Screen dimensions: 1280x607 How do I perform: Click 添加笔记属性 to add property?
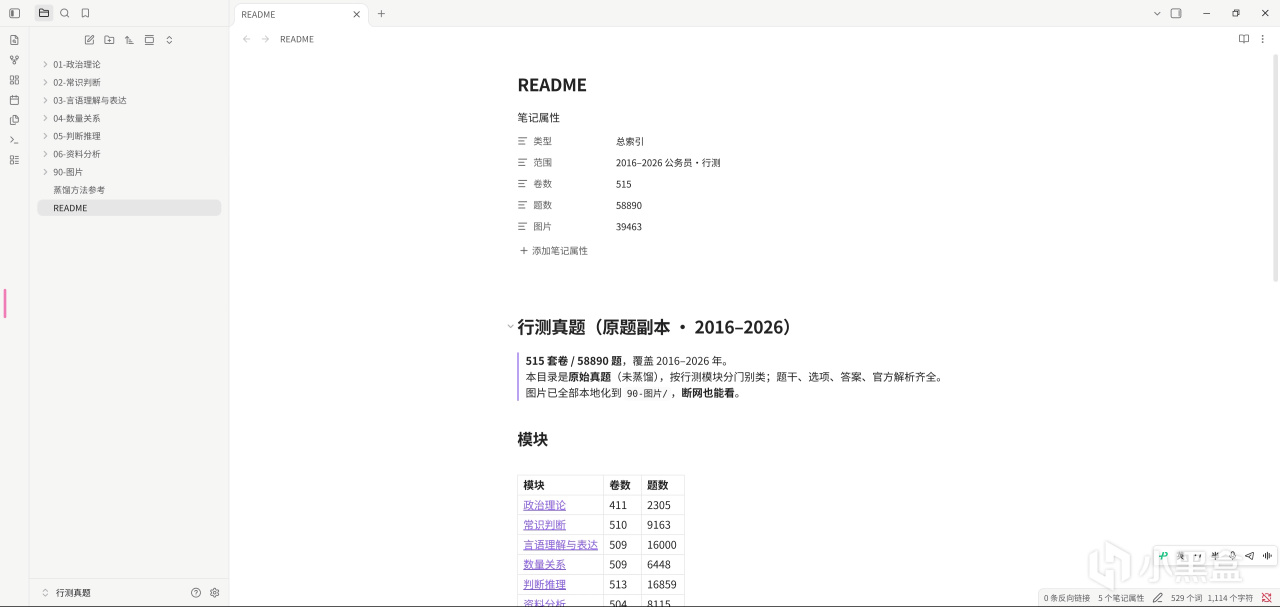[553, 251]
